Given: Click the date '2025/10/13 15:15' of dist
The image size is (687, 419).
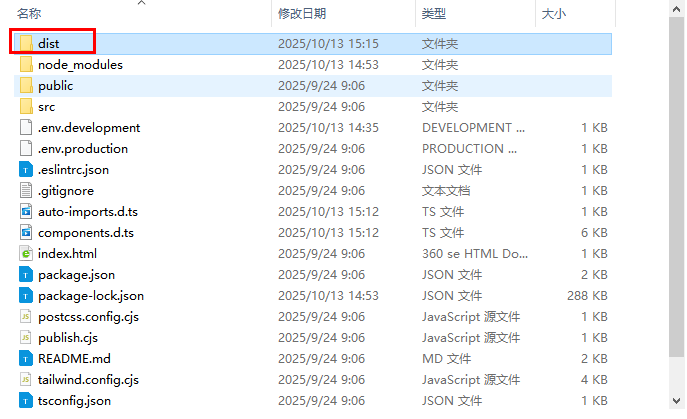Looking at the screenshot, I should point(328,43).
